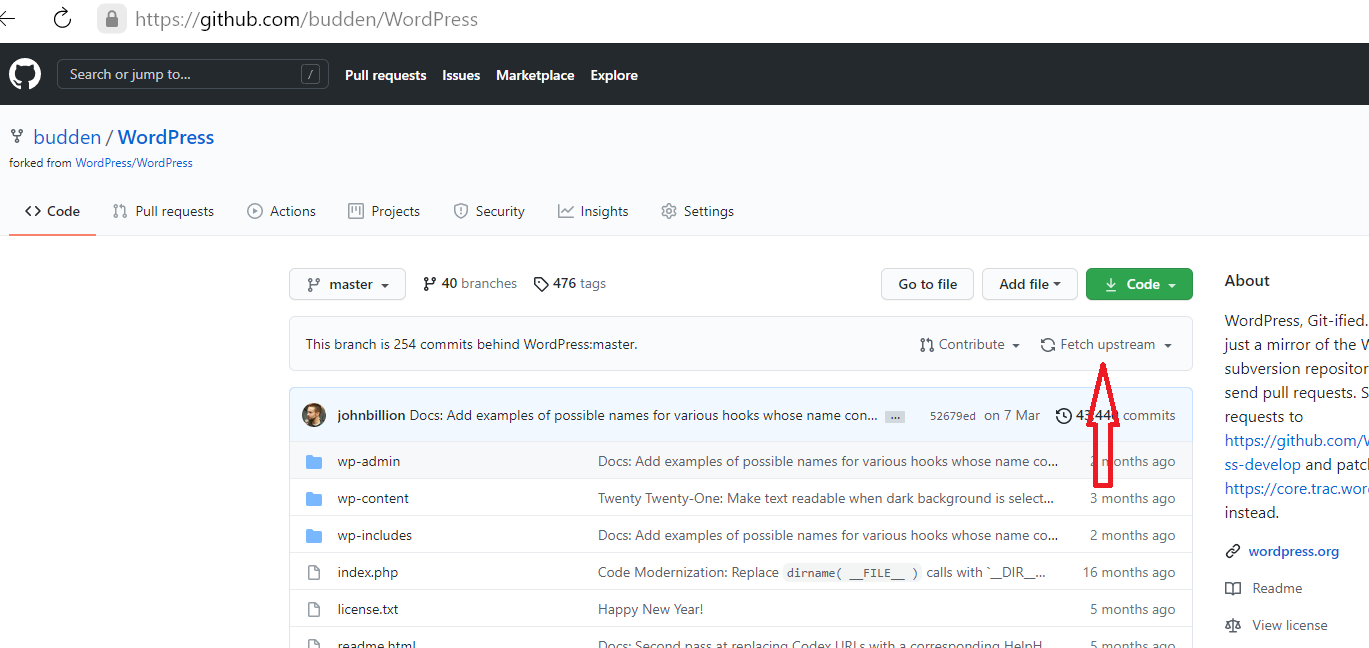This screenshot has width=1369, height=648.
Task: Open the wp-content folder name
Action: click(x=373, y=499)
